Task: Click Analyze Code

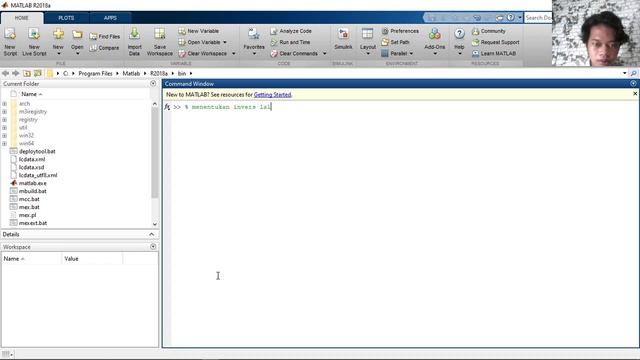Action: pyautogui.click(x=291, y=31)
